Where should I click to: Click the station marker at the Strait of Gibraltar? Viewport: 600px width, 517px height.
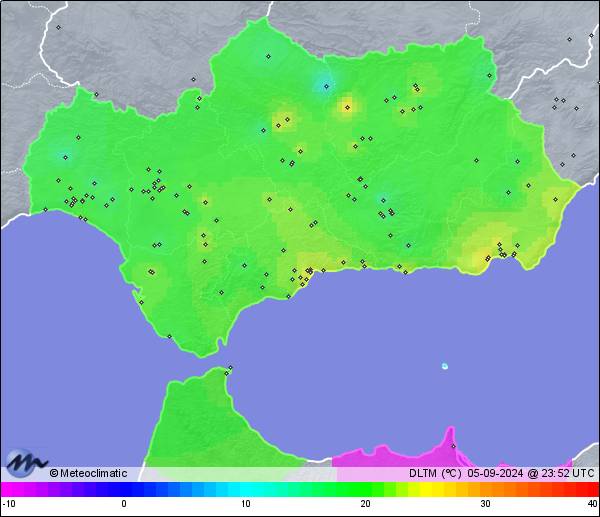click(x=229, y=370)
